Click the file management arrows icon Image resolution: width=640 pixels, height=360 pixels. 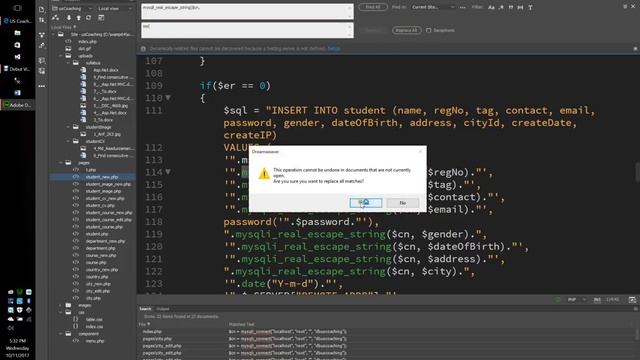coord(42,20)
